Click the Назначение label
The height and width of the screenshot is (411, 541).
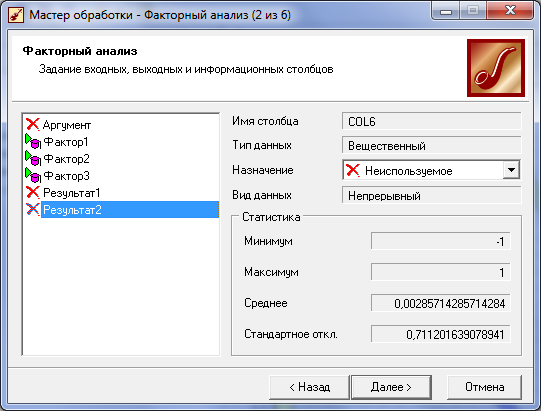coord(263,170)
